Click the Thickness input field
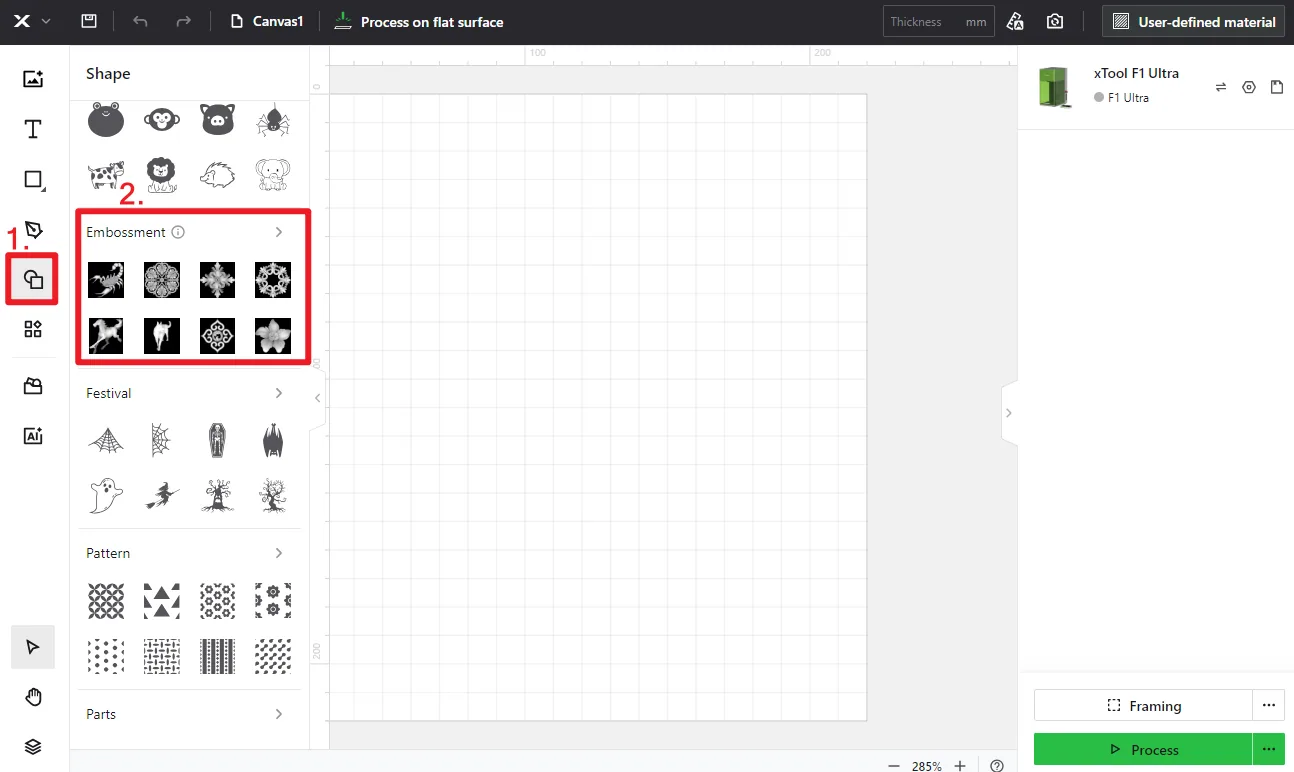Viewport: 1294px width, 772px height. pos(938,21)
